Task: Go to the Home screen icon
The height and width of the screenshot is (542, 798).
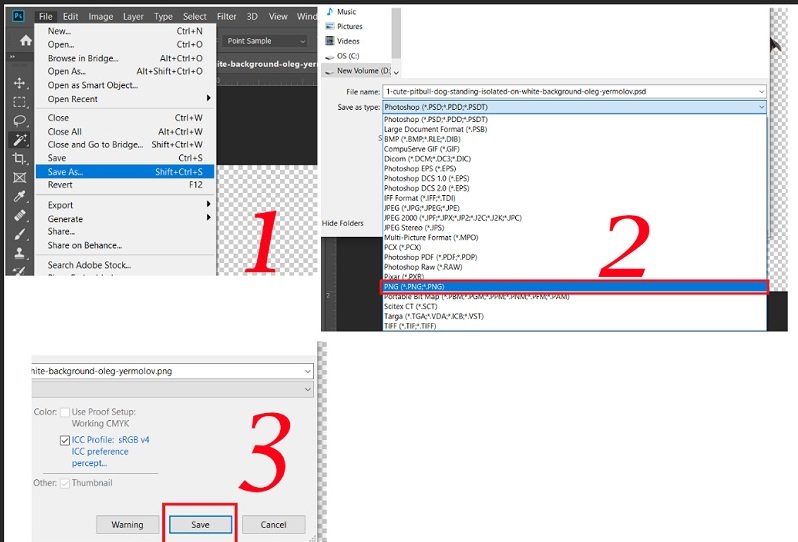Action: coord(25,41)
